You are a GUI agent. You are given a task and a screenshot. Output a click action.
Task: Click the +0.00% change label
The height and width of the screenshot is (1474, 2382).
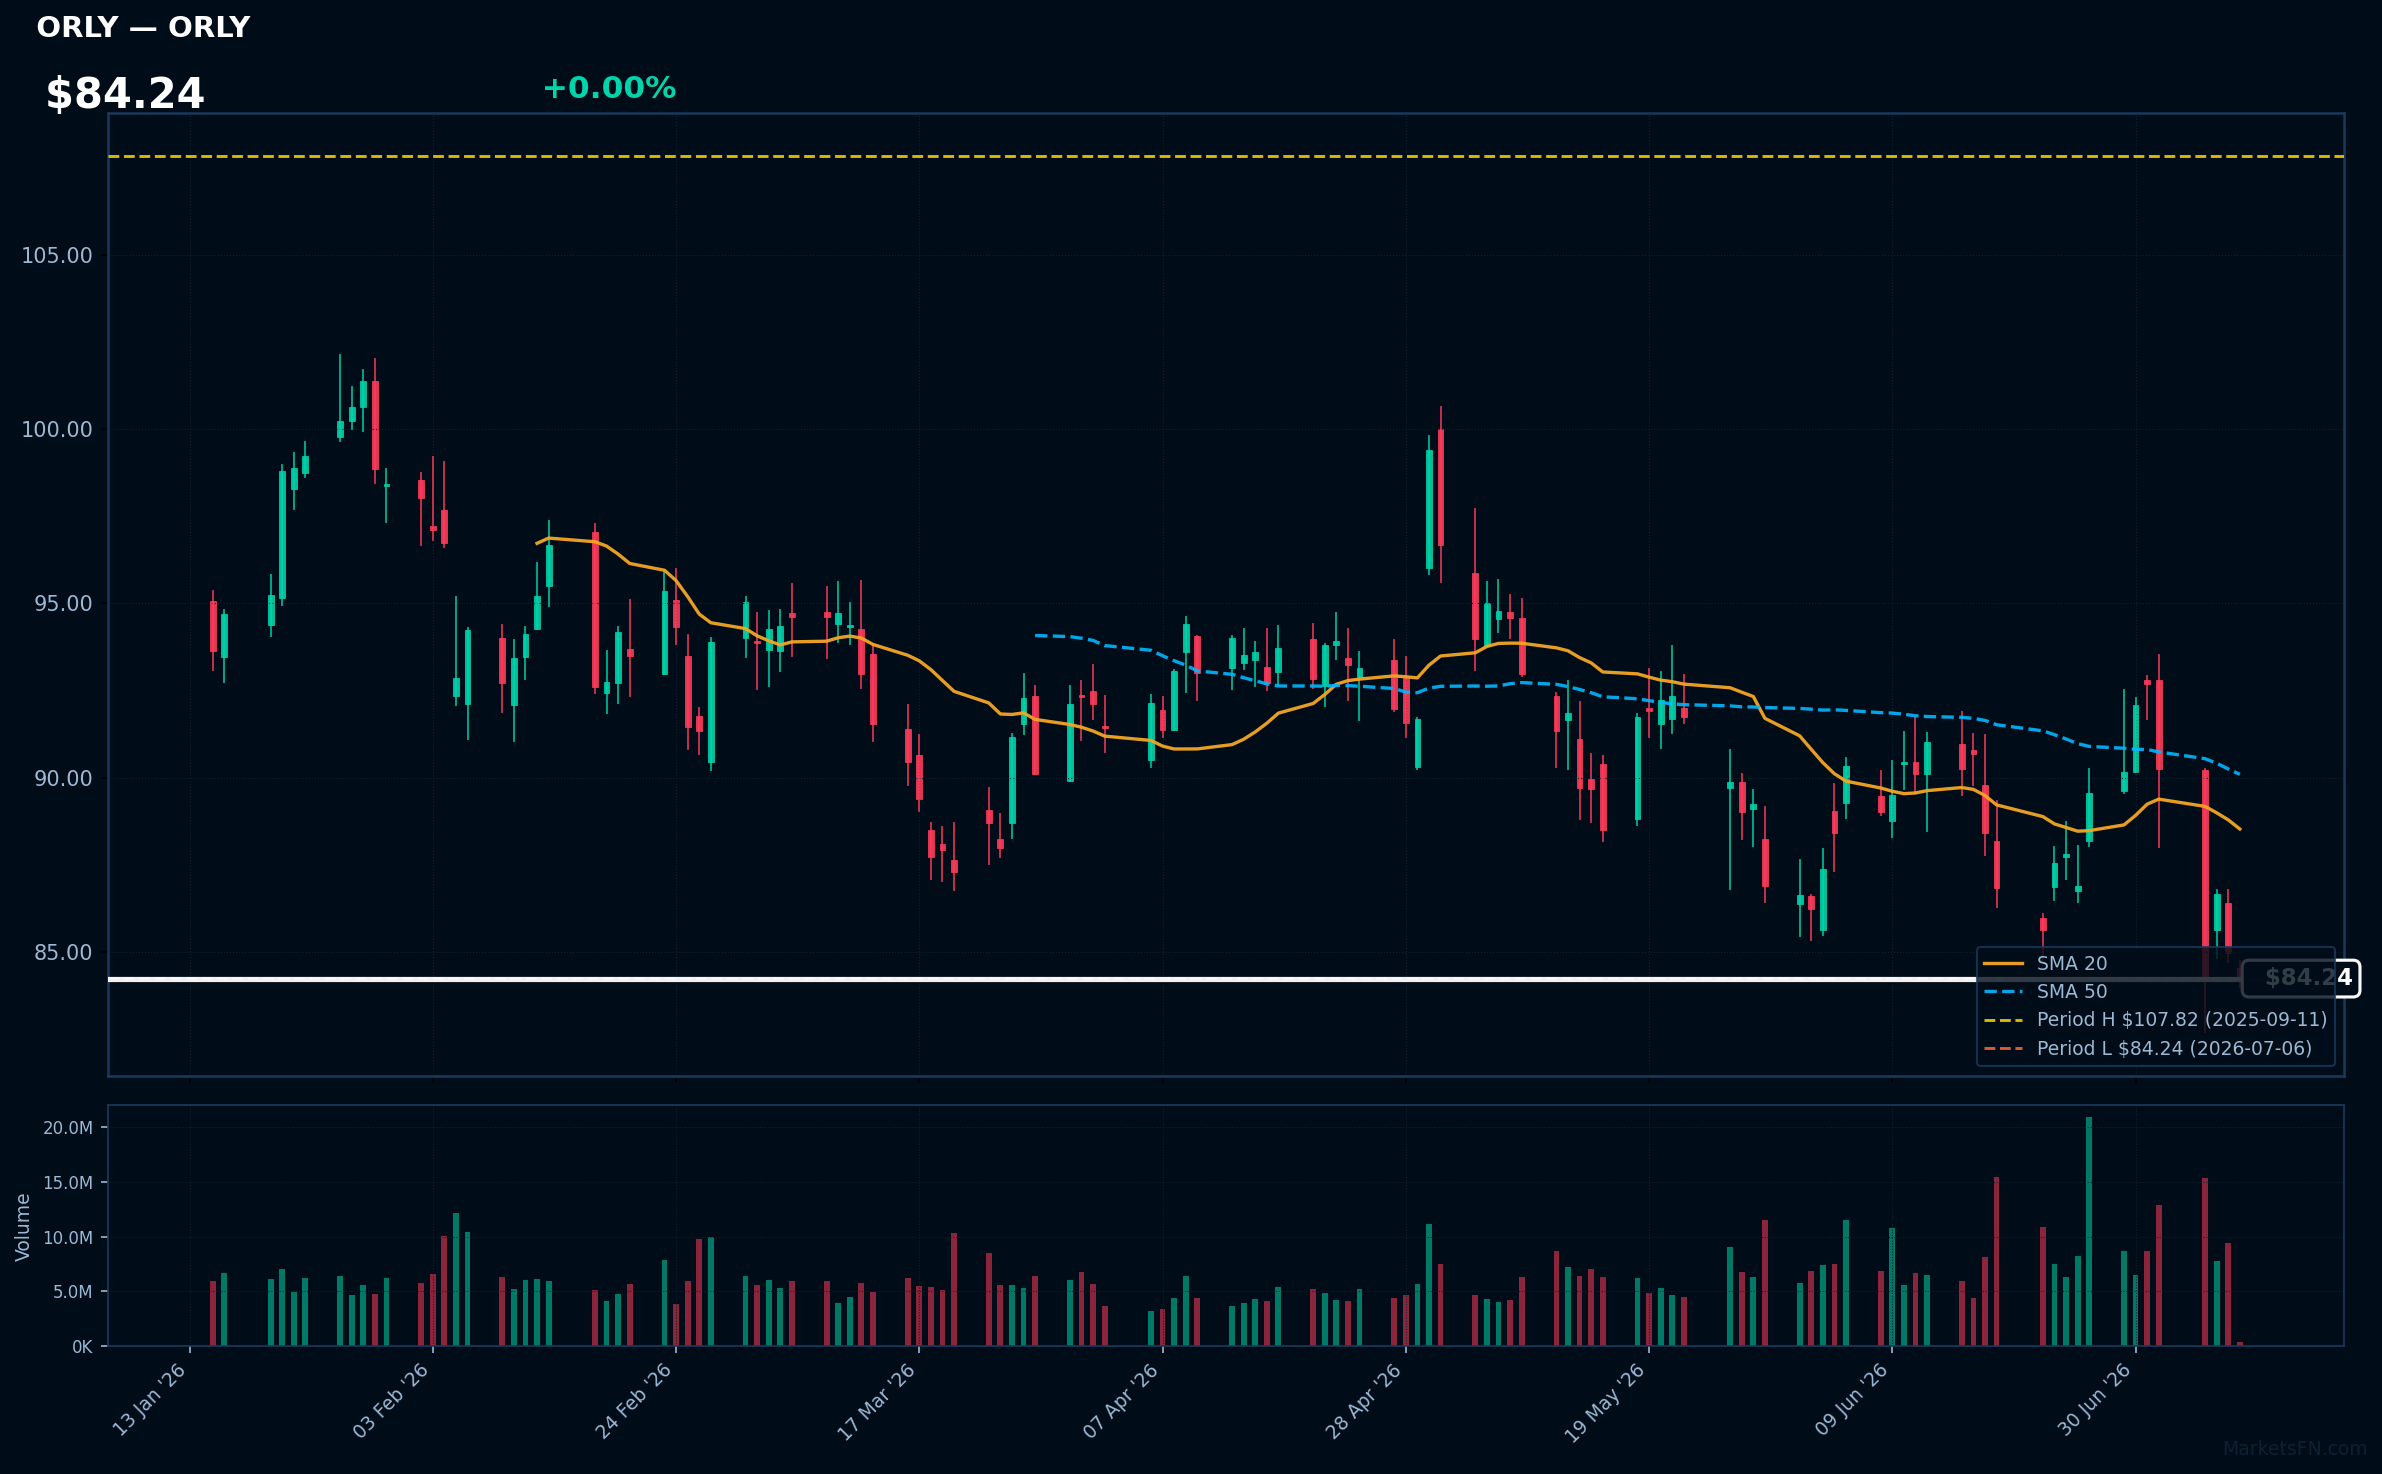(x=609, y=88)
